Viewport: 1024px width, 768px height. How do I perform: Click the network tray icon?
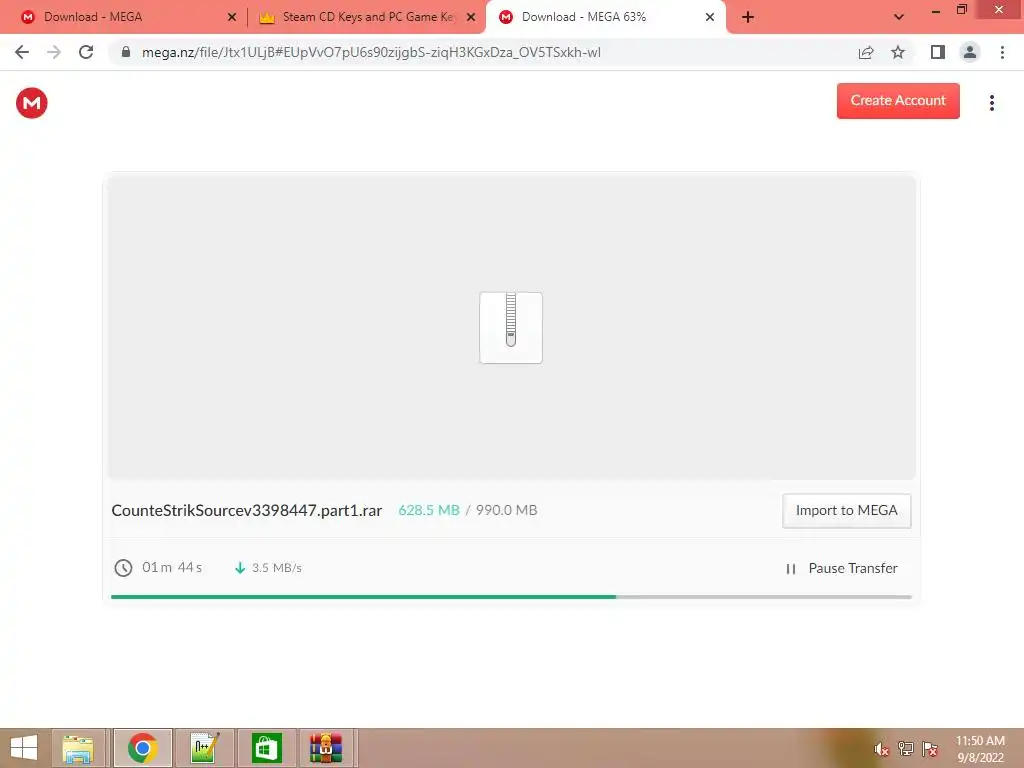click(x=906, y=749)
